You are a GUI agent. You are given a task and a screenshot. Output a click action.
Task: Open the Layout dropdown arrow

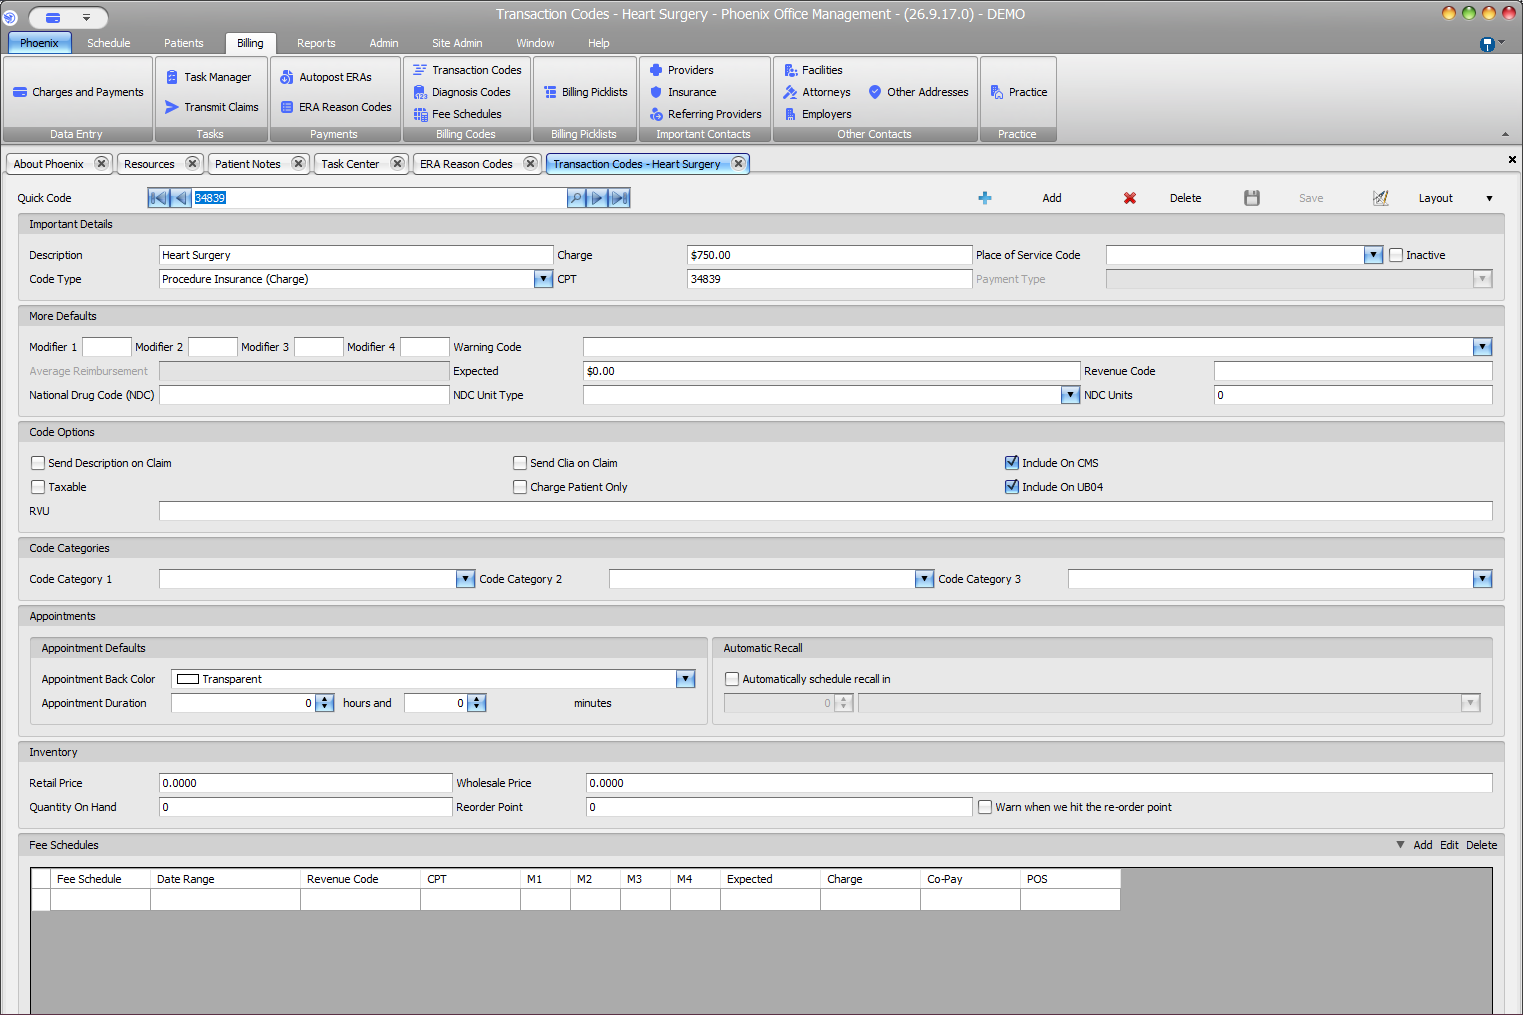click(x=1489, y=198)
